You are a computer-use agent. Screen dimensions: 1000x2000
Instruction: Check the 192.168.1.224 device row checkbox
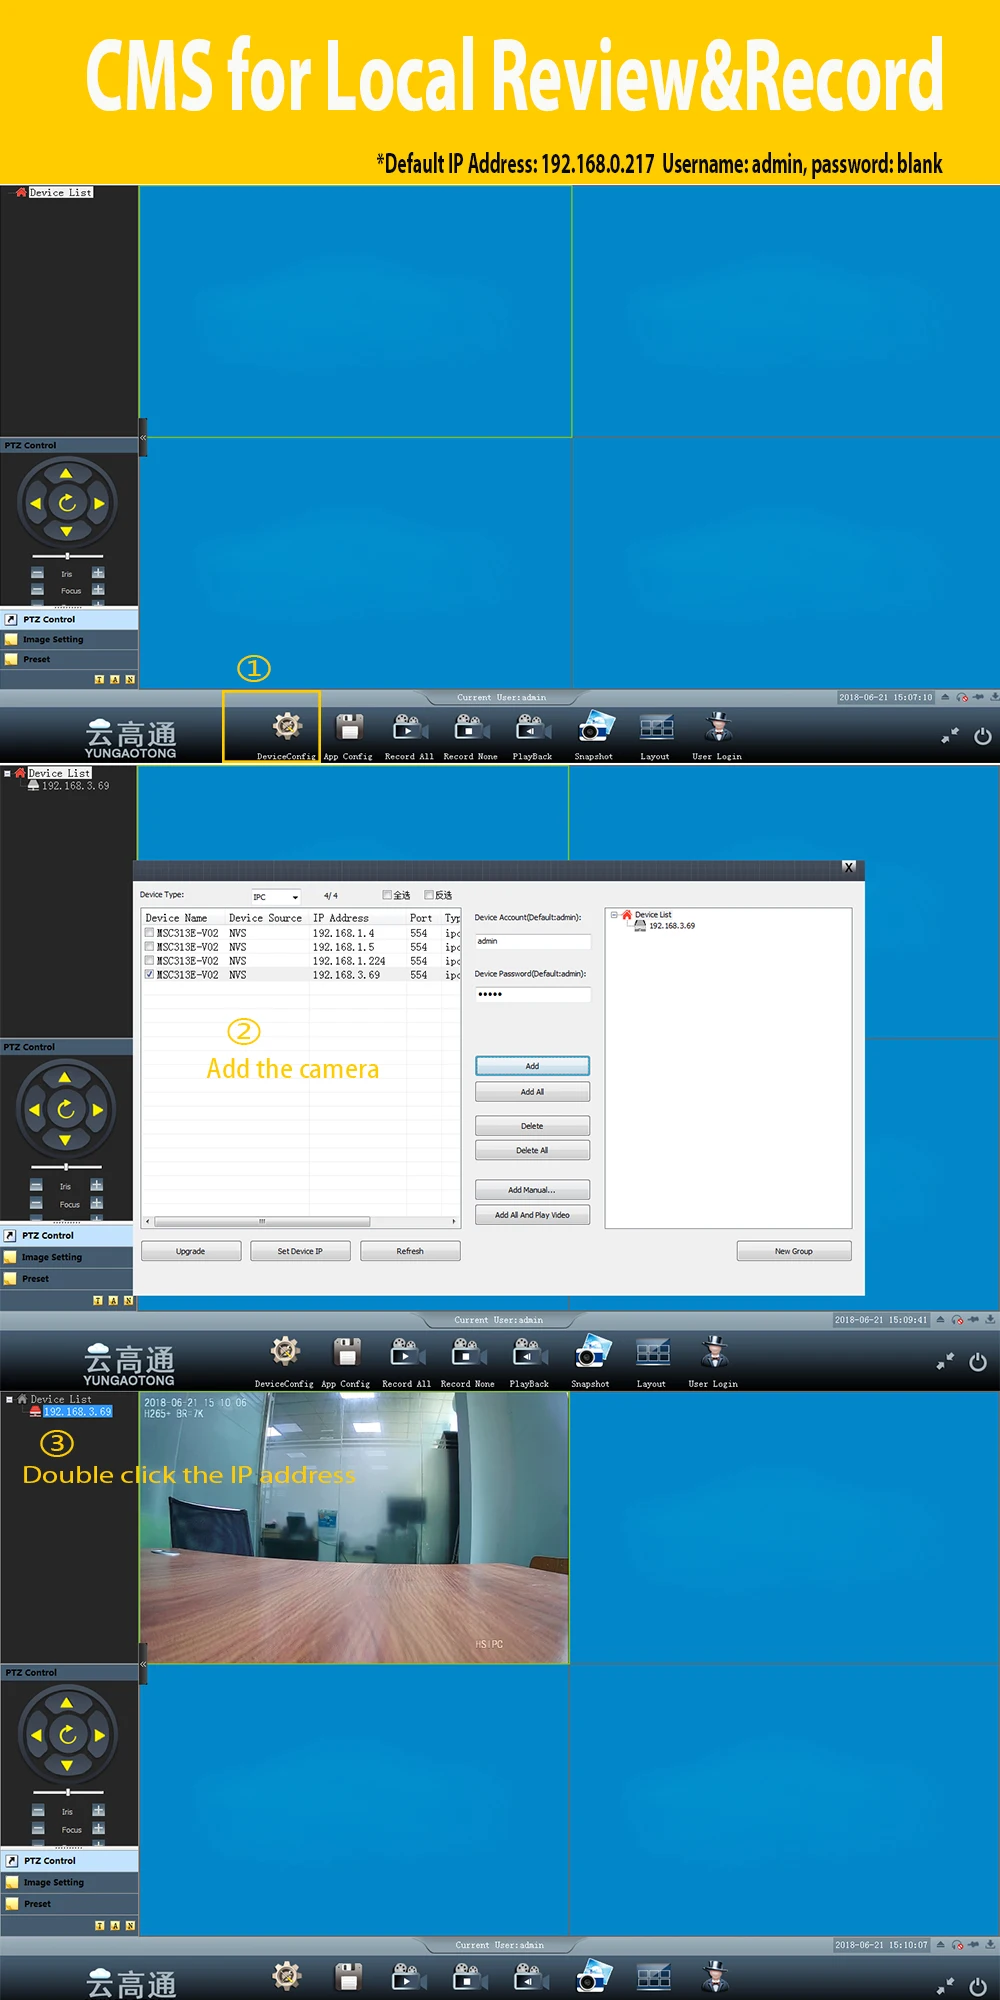(x=149, y=961)
